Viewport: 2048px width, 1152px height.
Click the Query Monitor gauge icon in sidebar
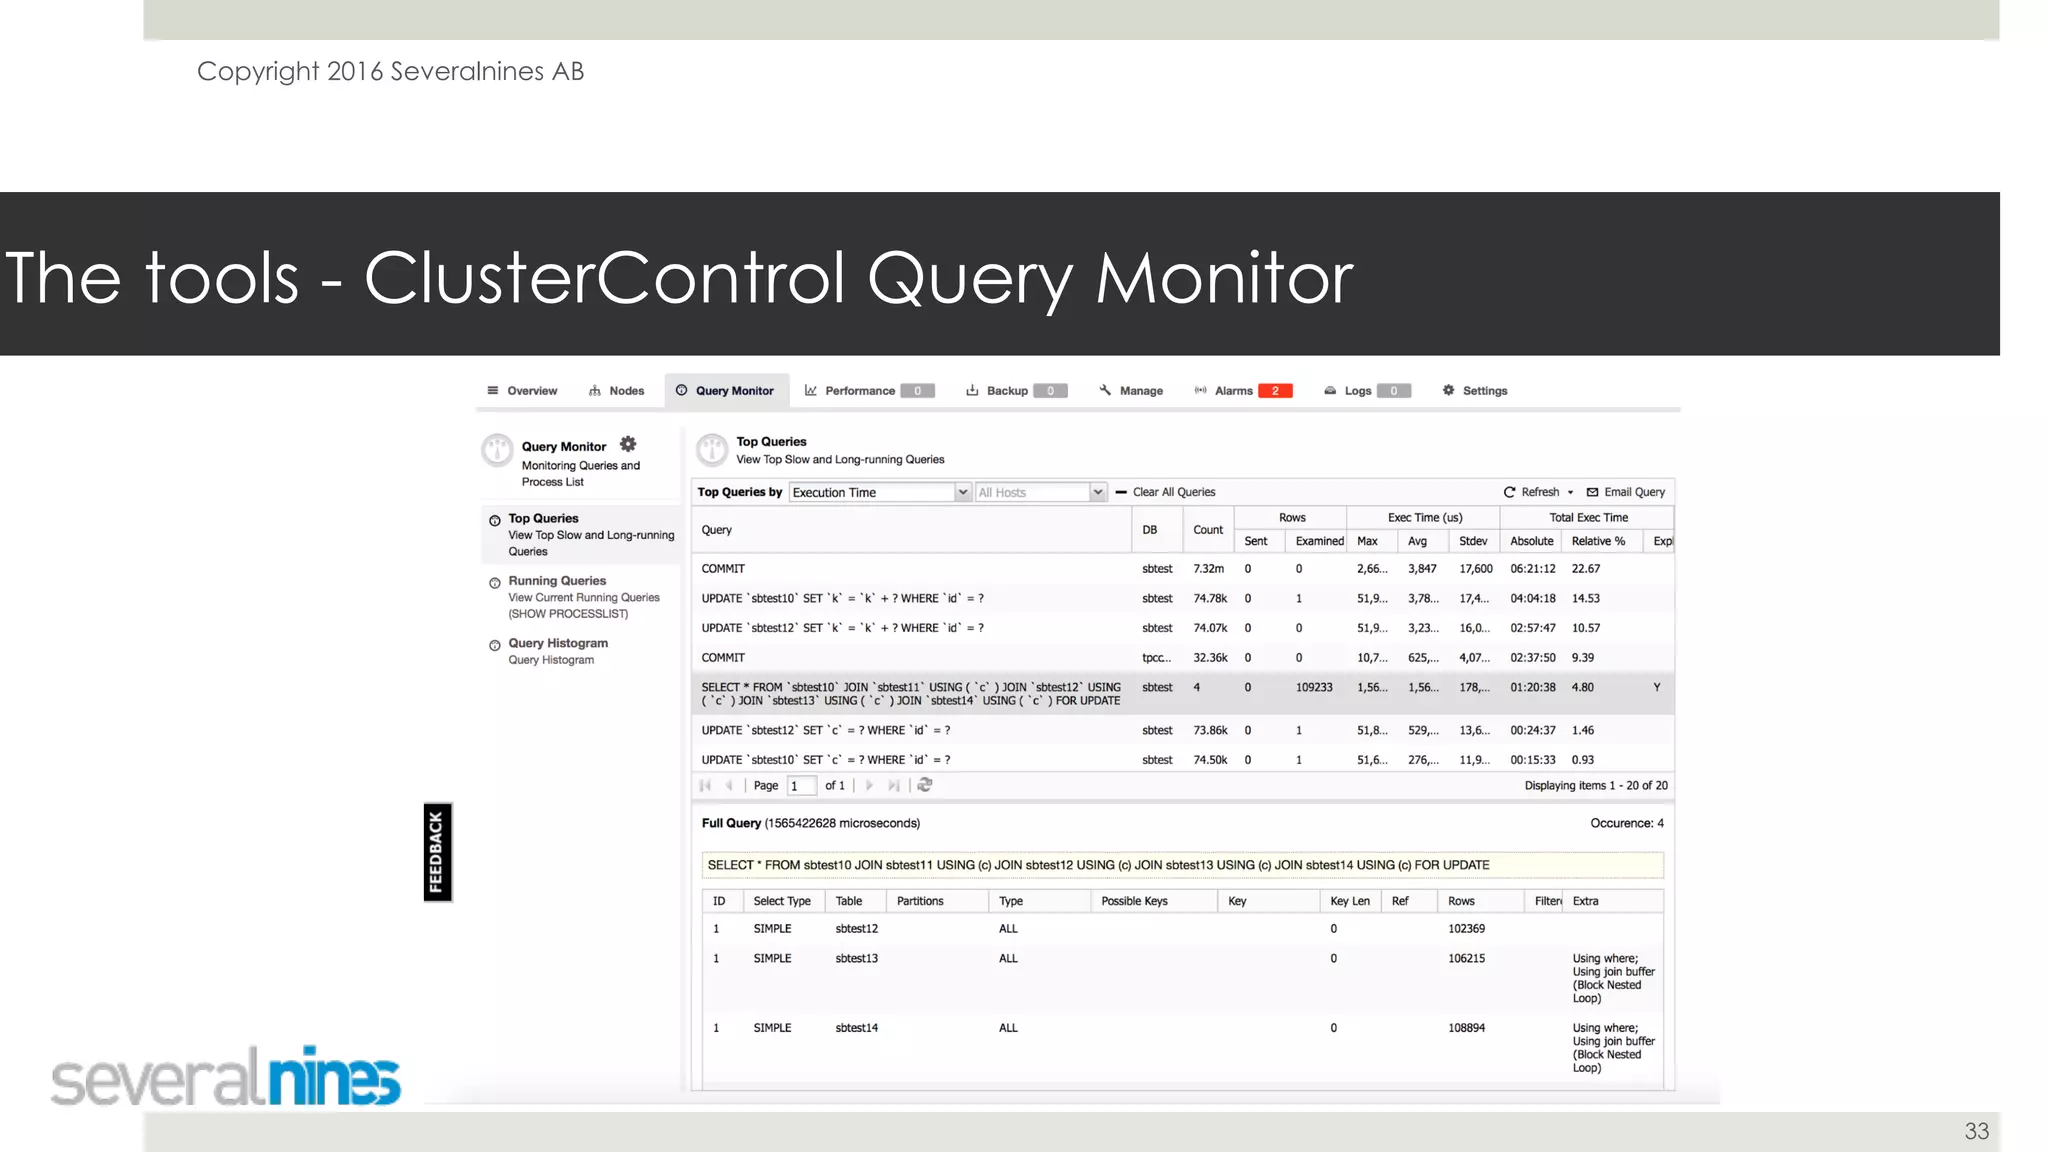click(497, 450)
